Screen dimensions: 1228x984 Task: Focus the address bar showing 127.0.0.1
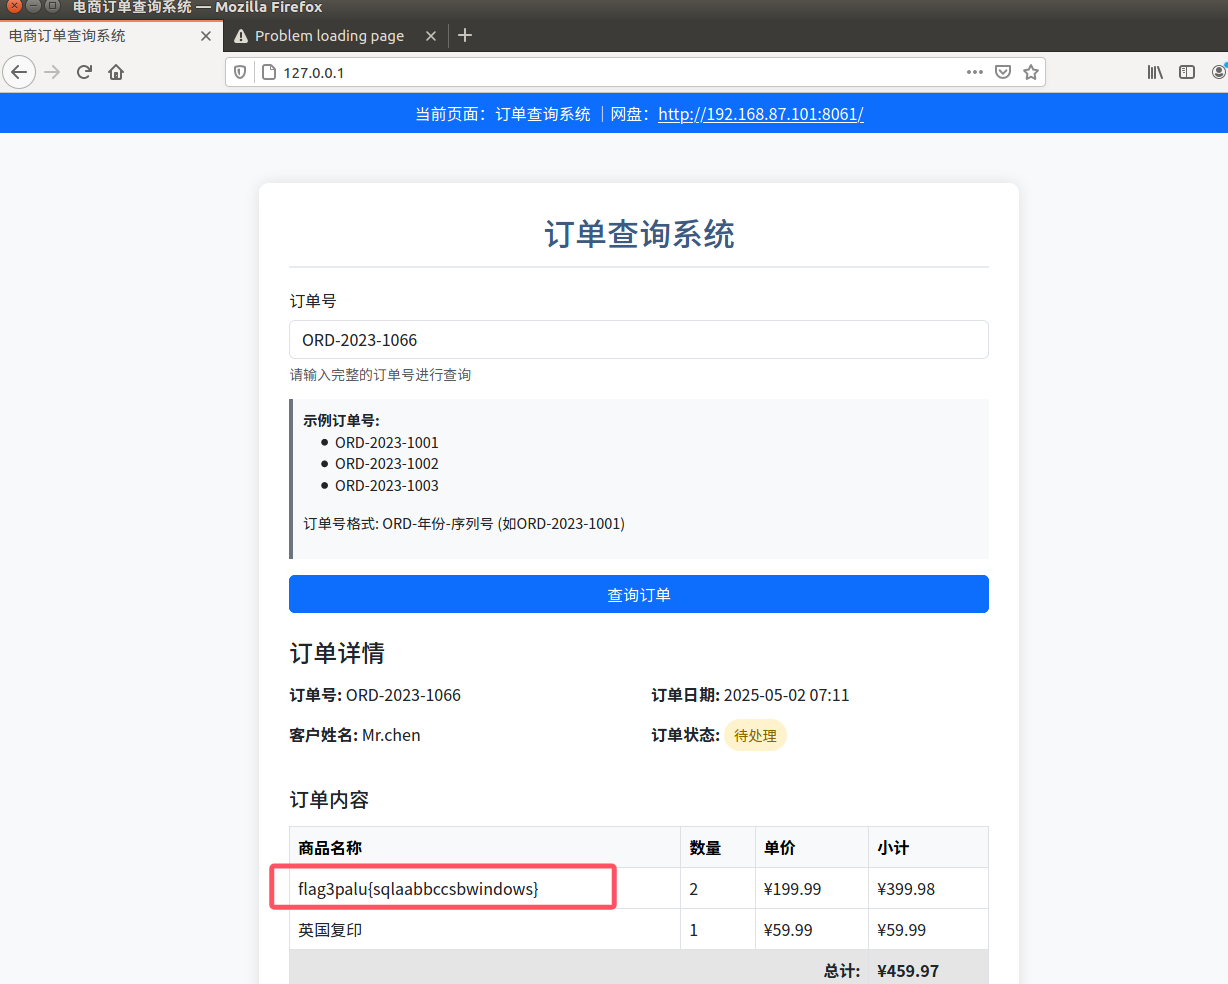600,72
